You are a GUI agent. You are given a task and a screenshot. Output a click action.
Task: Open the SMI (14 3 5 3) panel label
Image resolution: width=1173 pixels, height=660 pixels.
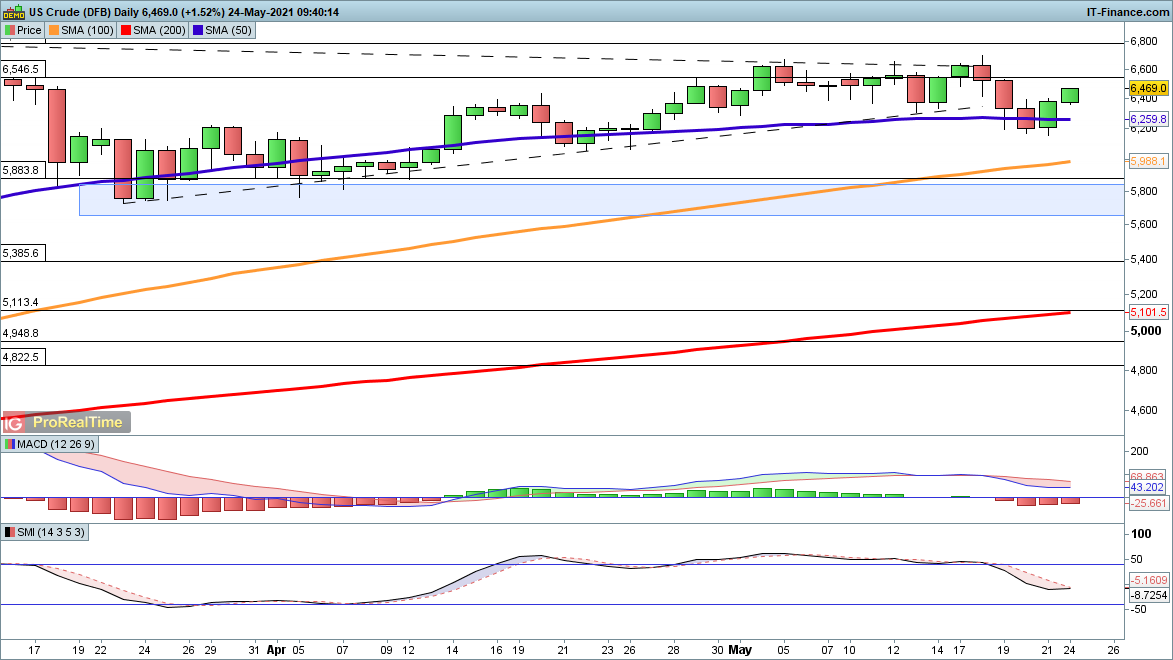pyautogui.click(x=52, y=533)
